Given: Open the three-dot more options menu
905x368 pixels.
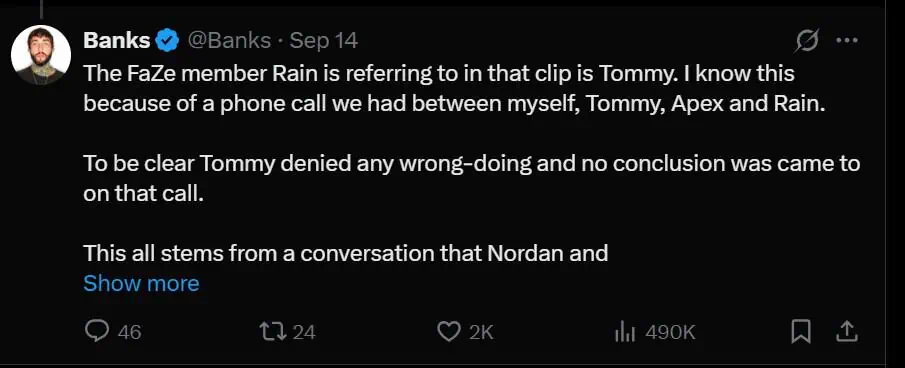Looking at the screenshot, I should click(847, 40).
